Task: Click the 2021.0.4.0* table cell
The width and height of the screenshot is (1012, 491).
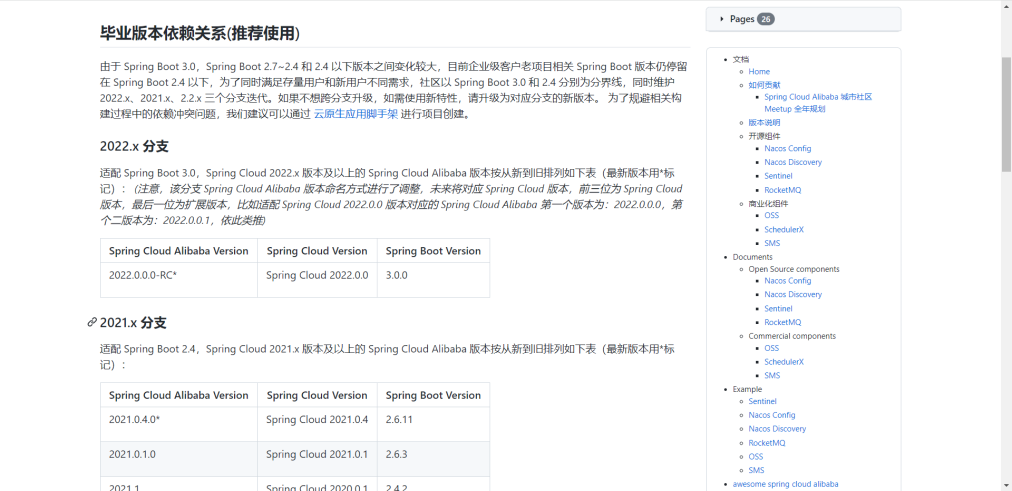Action: click(179, 424)
